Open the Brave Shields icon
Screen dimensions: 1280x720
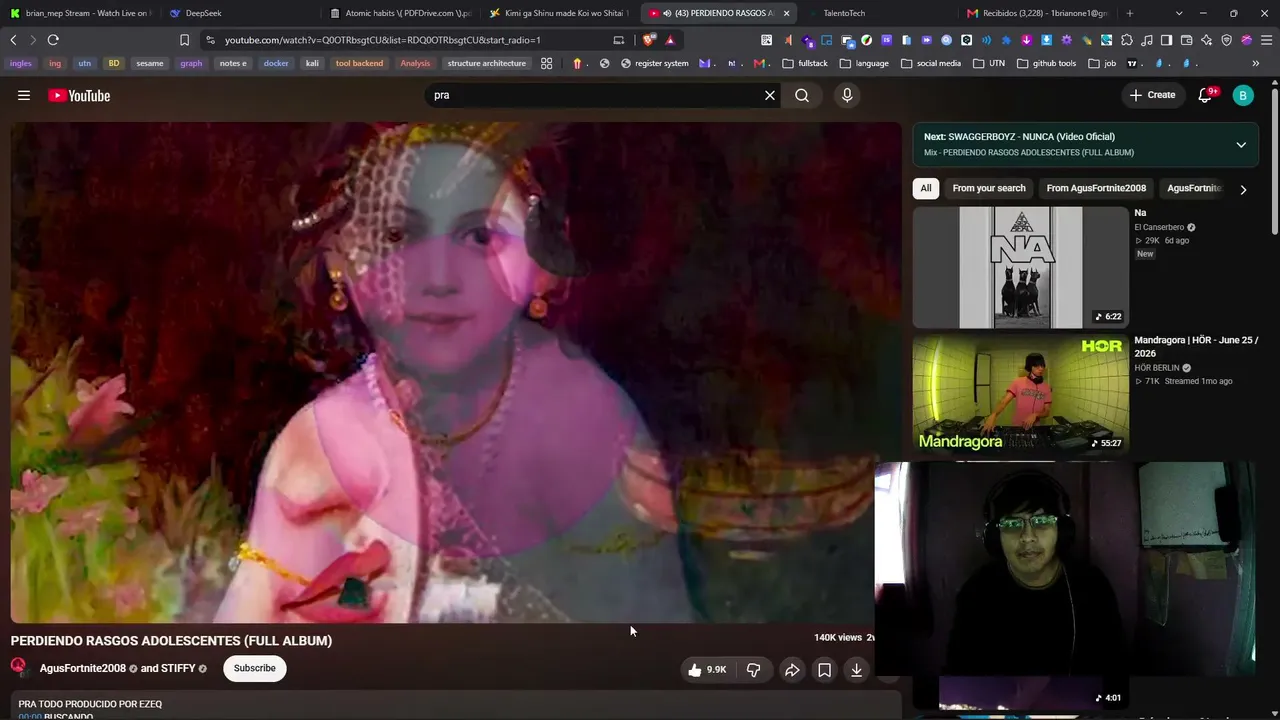point(649,40)
